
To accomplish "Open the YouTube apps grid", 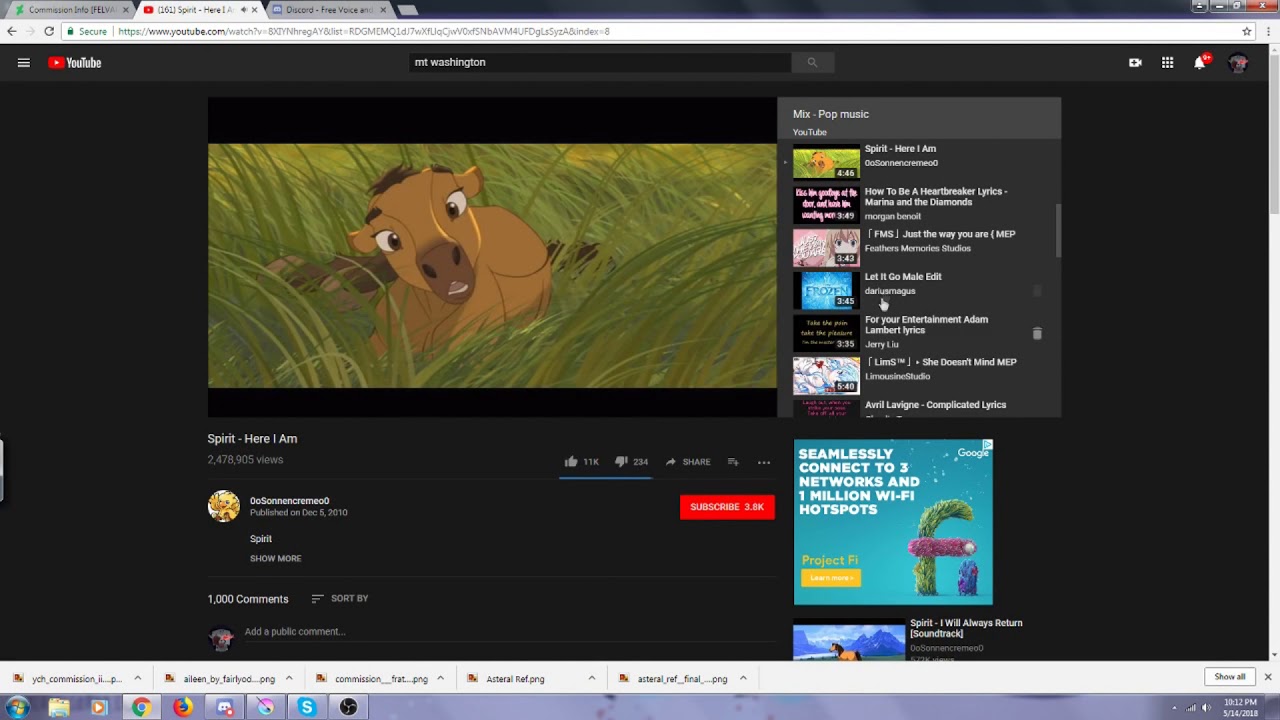I will pos(1167,63).
